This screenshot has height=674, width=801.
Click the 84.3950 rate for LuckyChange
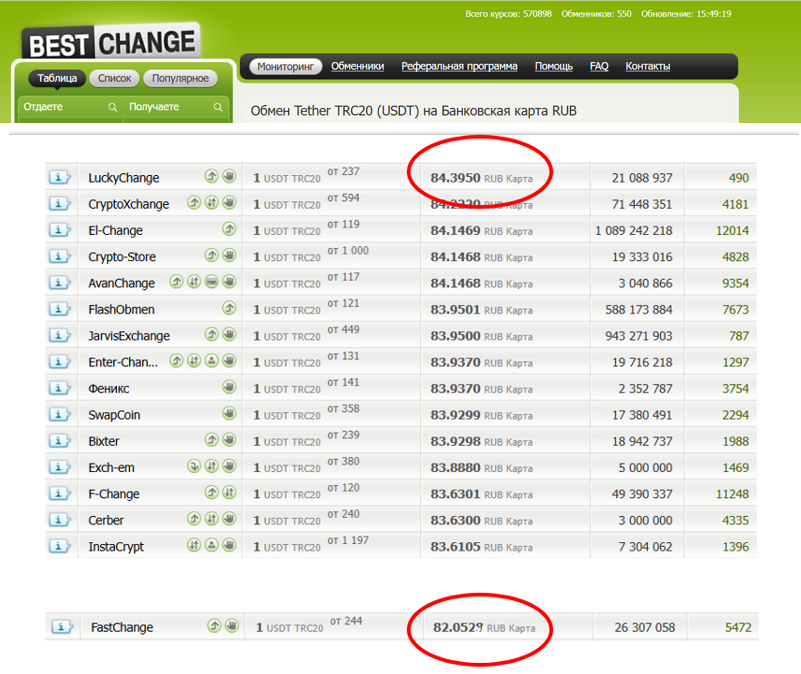(455, 178)
